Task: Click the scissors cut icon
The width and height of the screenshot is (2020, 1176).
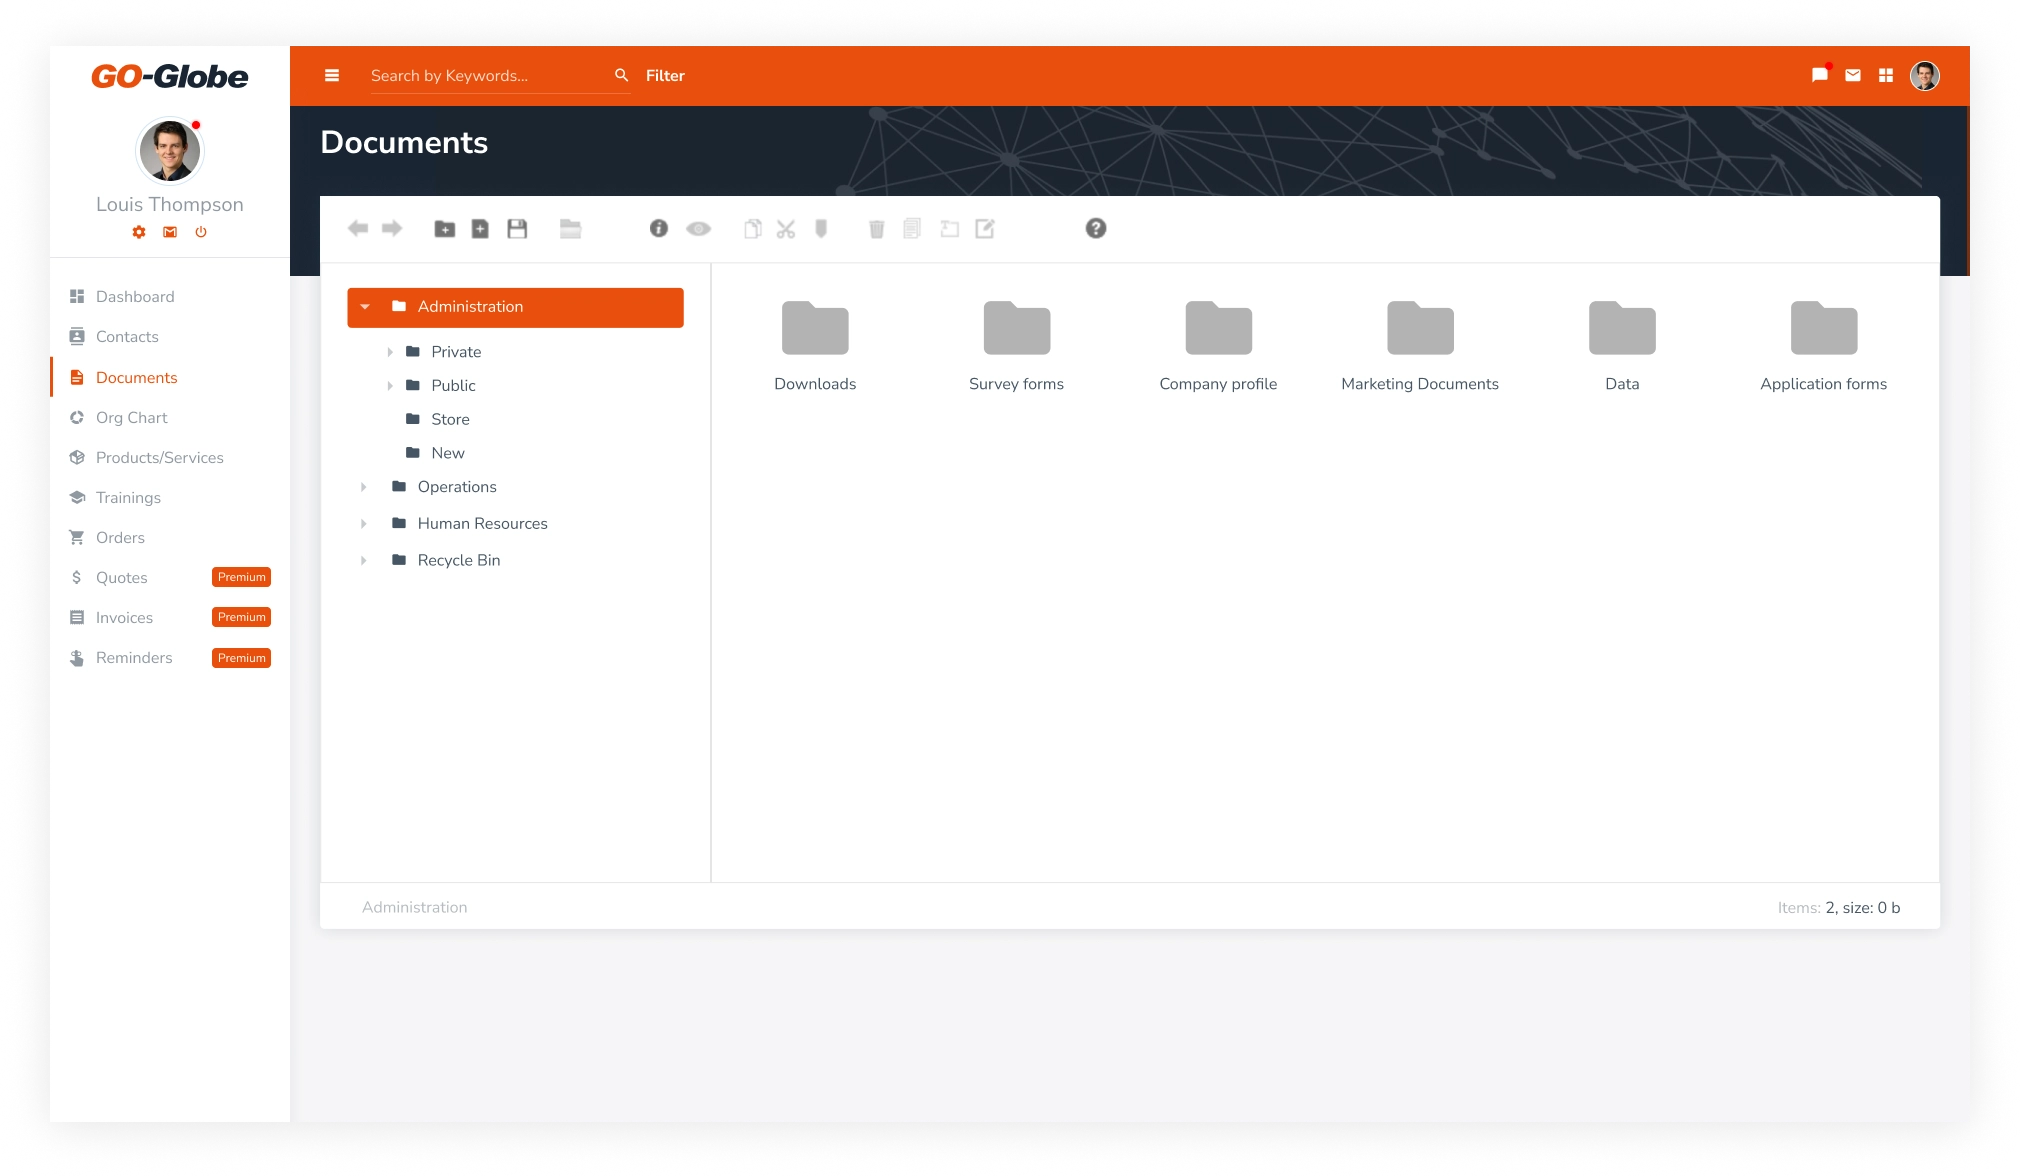Action: point(786,229)
